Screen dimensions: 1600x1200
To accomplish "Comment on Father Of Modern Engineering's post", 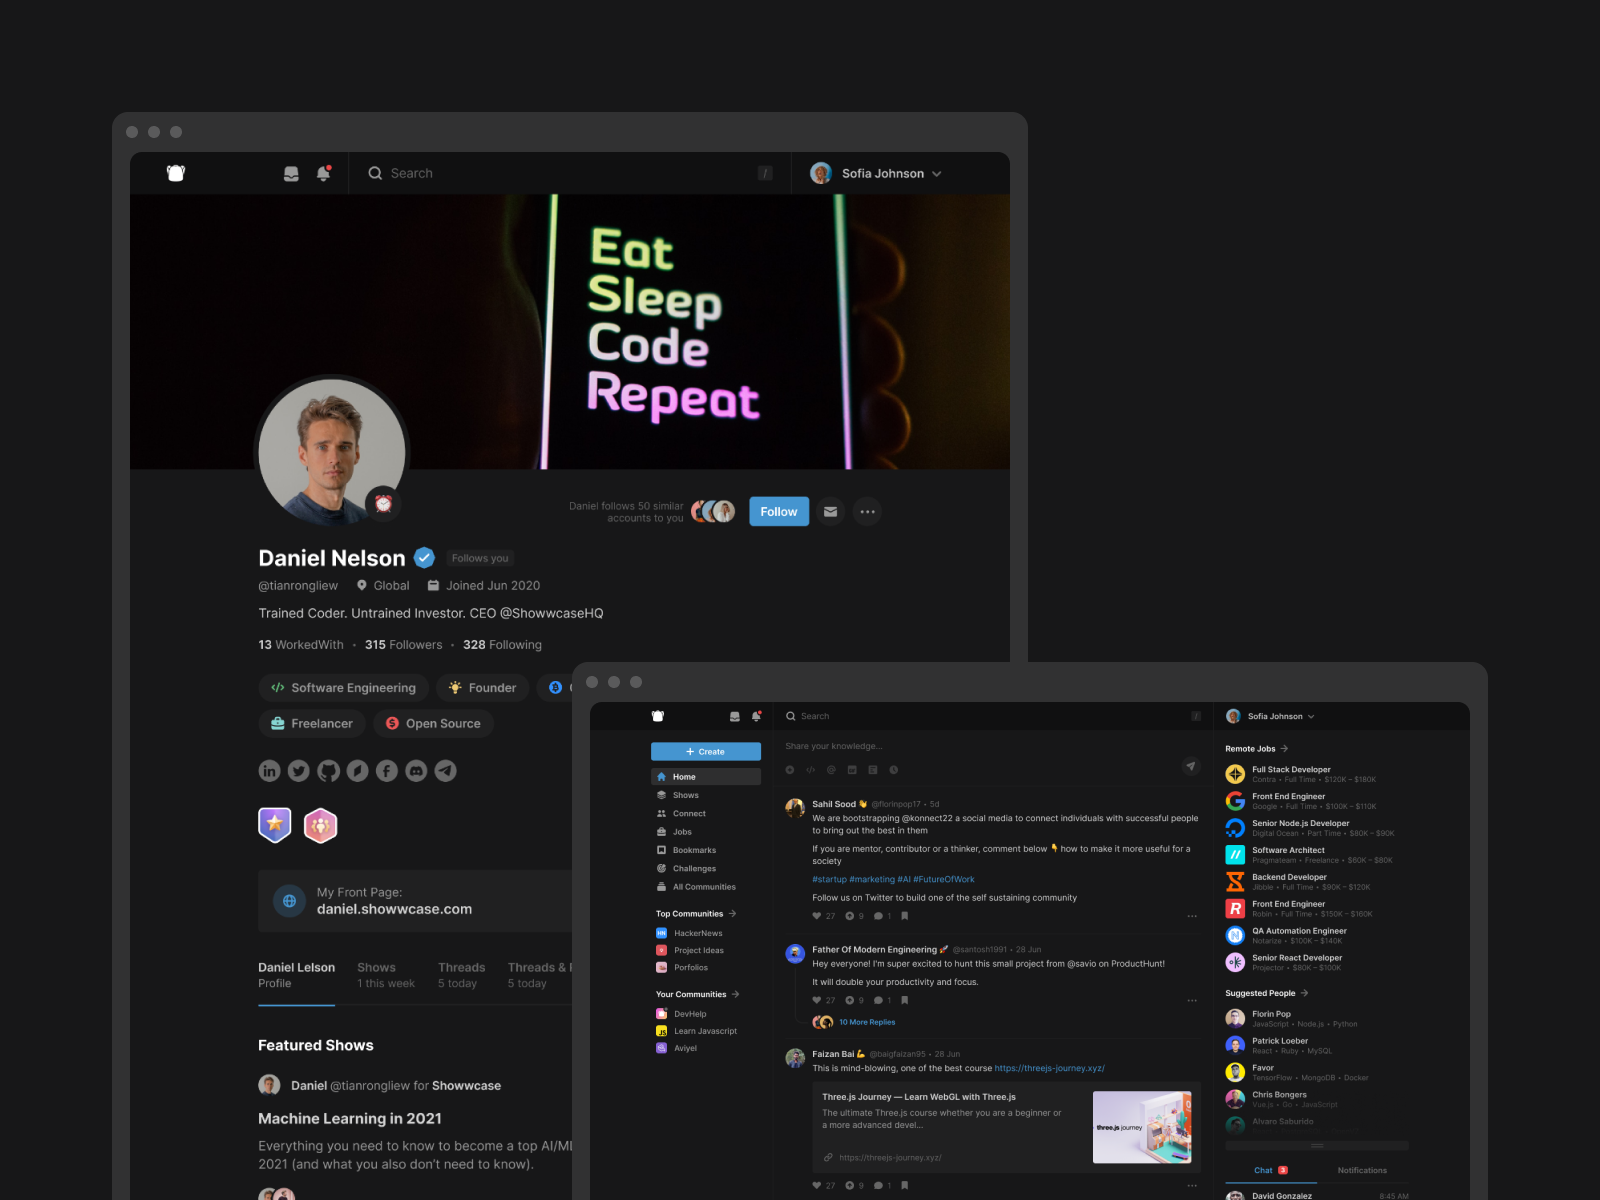I will pyautogui.click(x=878, y=1000).
